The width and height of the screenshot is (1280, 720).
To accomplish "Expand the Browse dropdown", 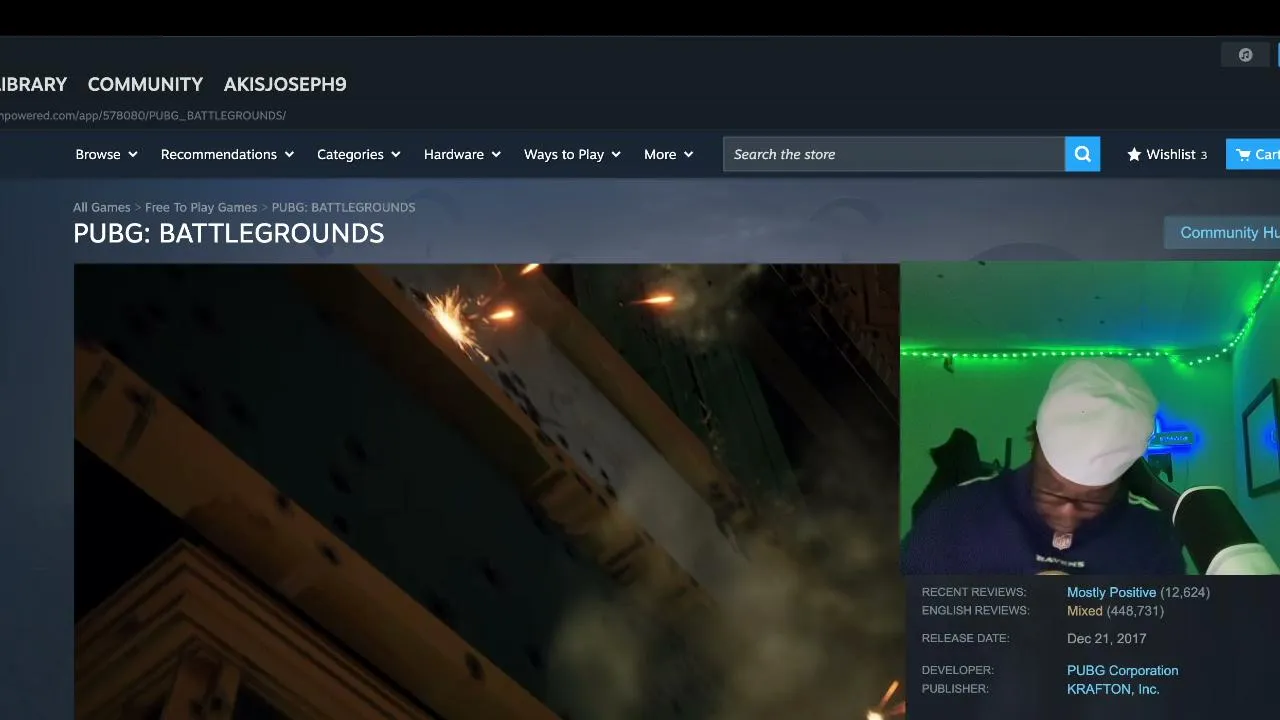I will click(106, 154).
